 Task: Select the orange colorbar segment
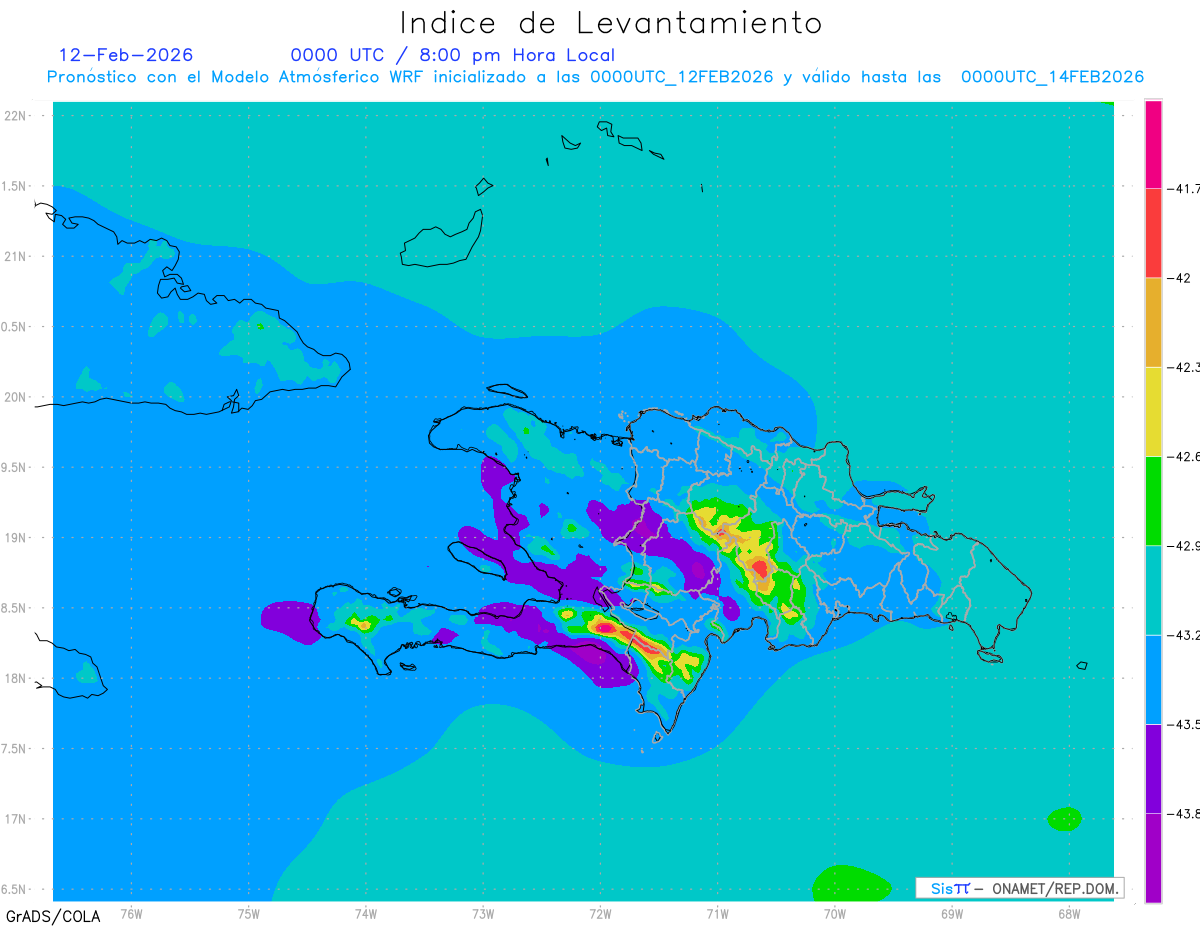click(x=1153, y=322)
